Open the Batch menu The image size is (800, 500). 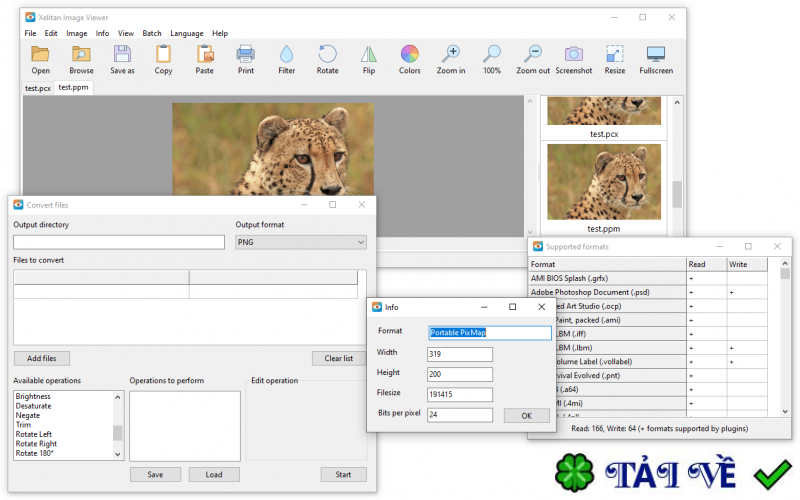pyautogui.click(x=152, y=33)
